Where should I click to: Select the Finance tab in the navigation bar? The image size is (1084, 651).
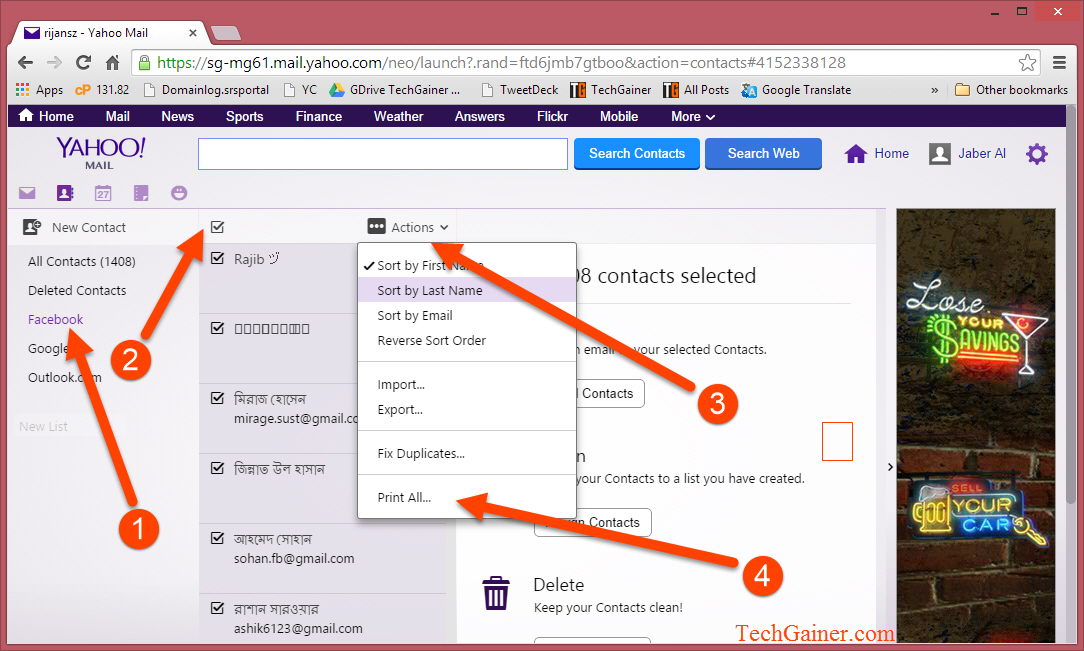(318, 116)
